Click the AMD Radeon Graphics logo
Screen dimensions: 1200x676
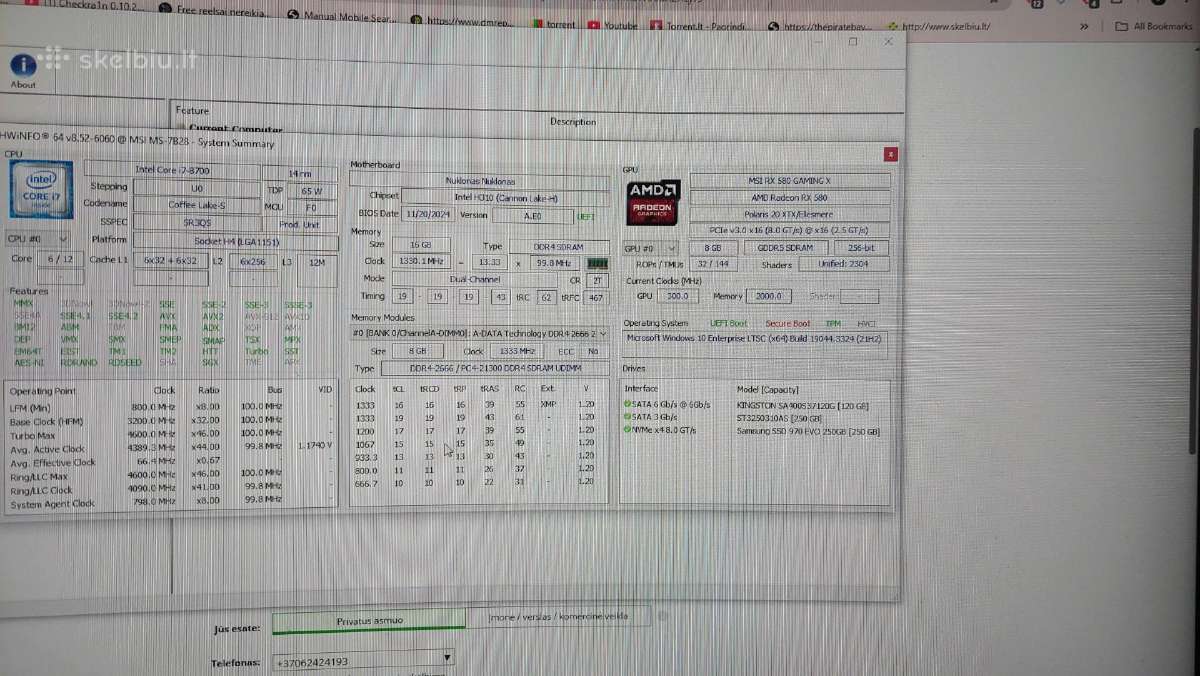[x=655, y=201]
